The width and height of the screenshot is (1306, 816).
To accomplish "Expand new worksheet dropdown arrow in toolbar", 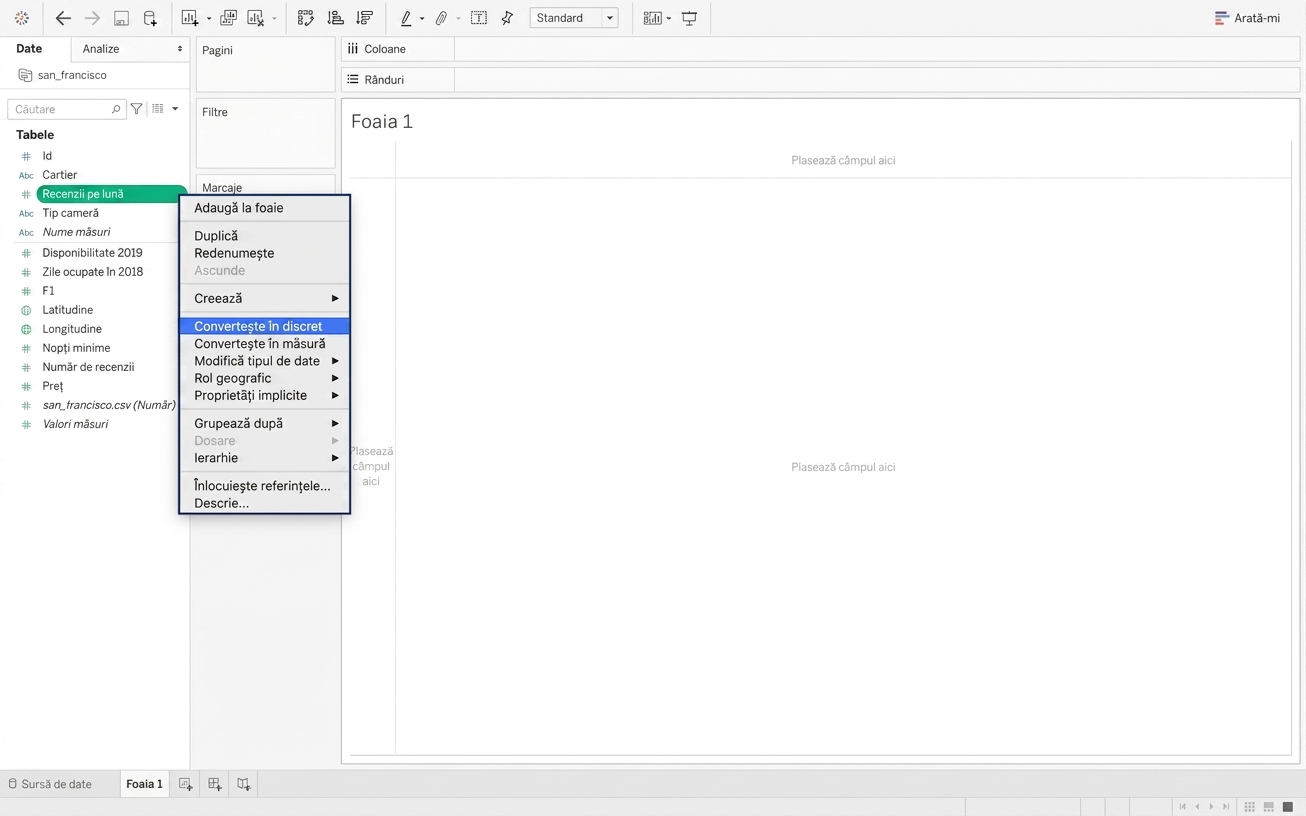I will click(x=208, y=19).
